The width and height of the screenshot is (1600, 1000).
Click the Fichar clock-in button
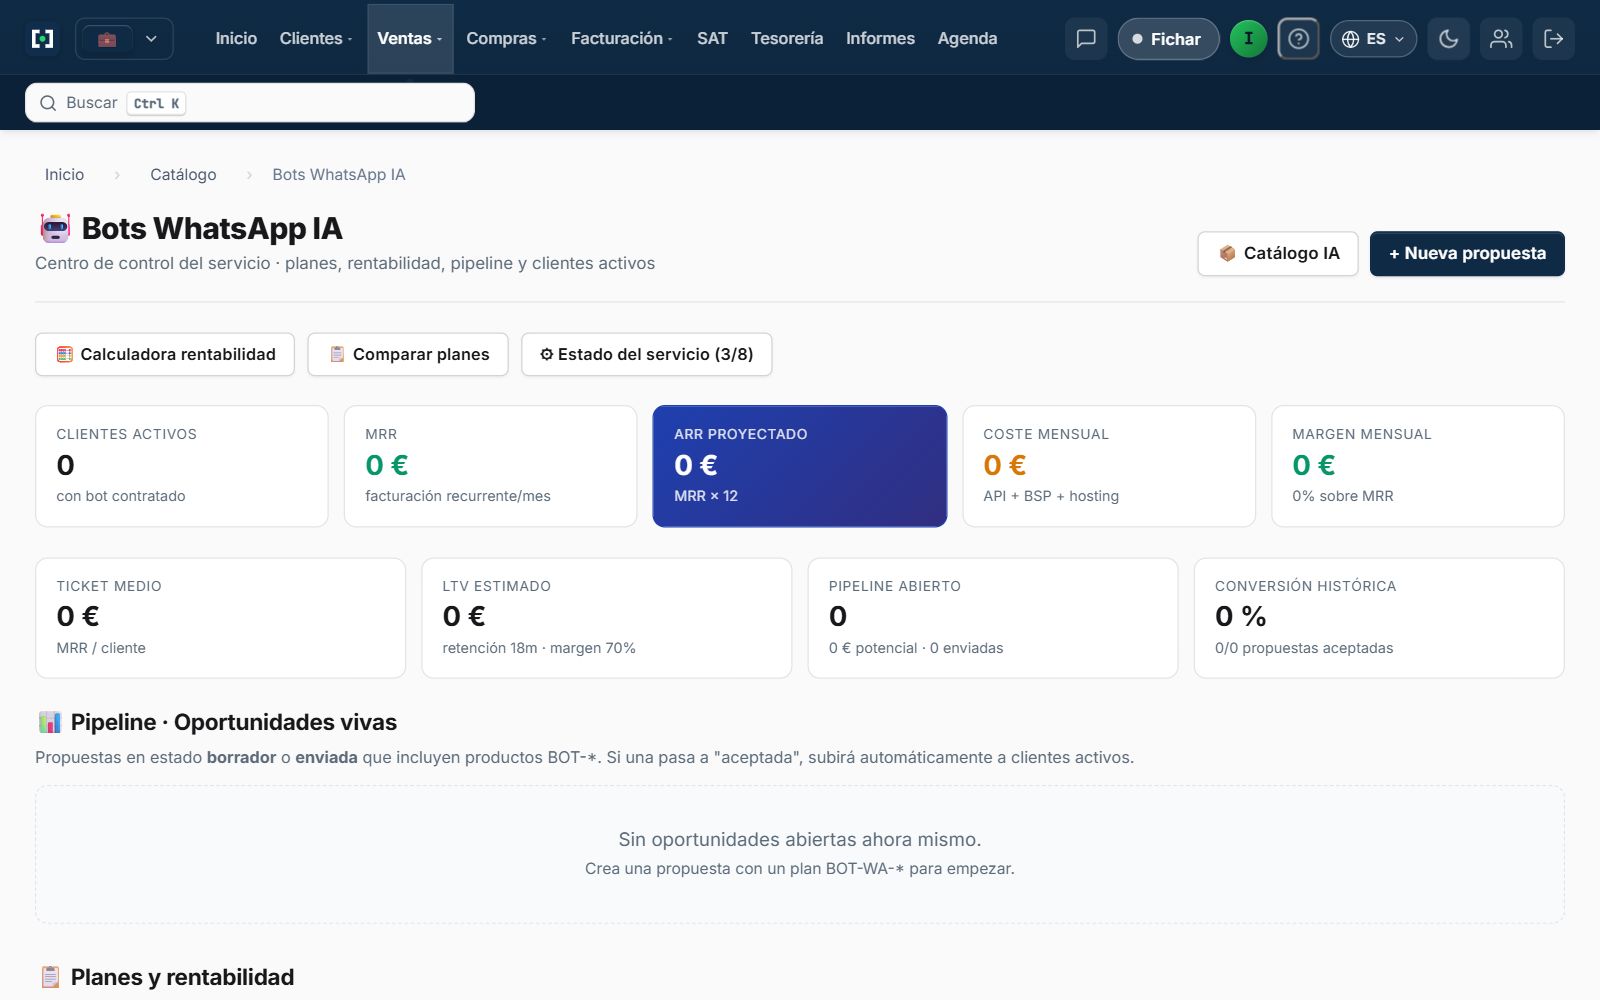pos(1168,39)
